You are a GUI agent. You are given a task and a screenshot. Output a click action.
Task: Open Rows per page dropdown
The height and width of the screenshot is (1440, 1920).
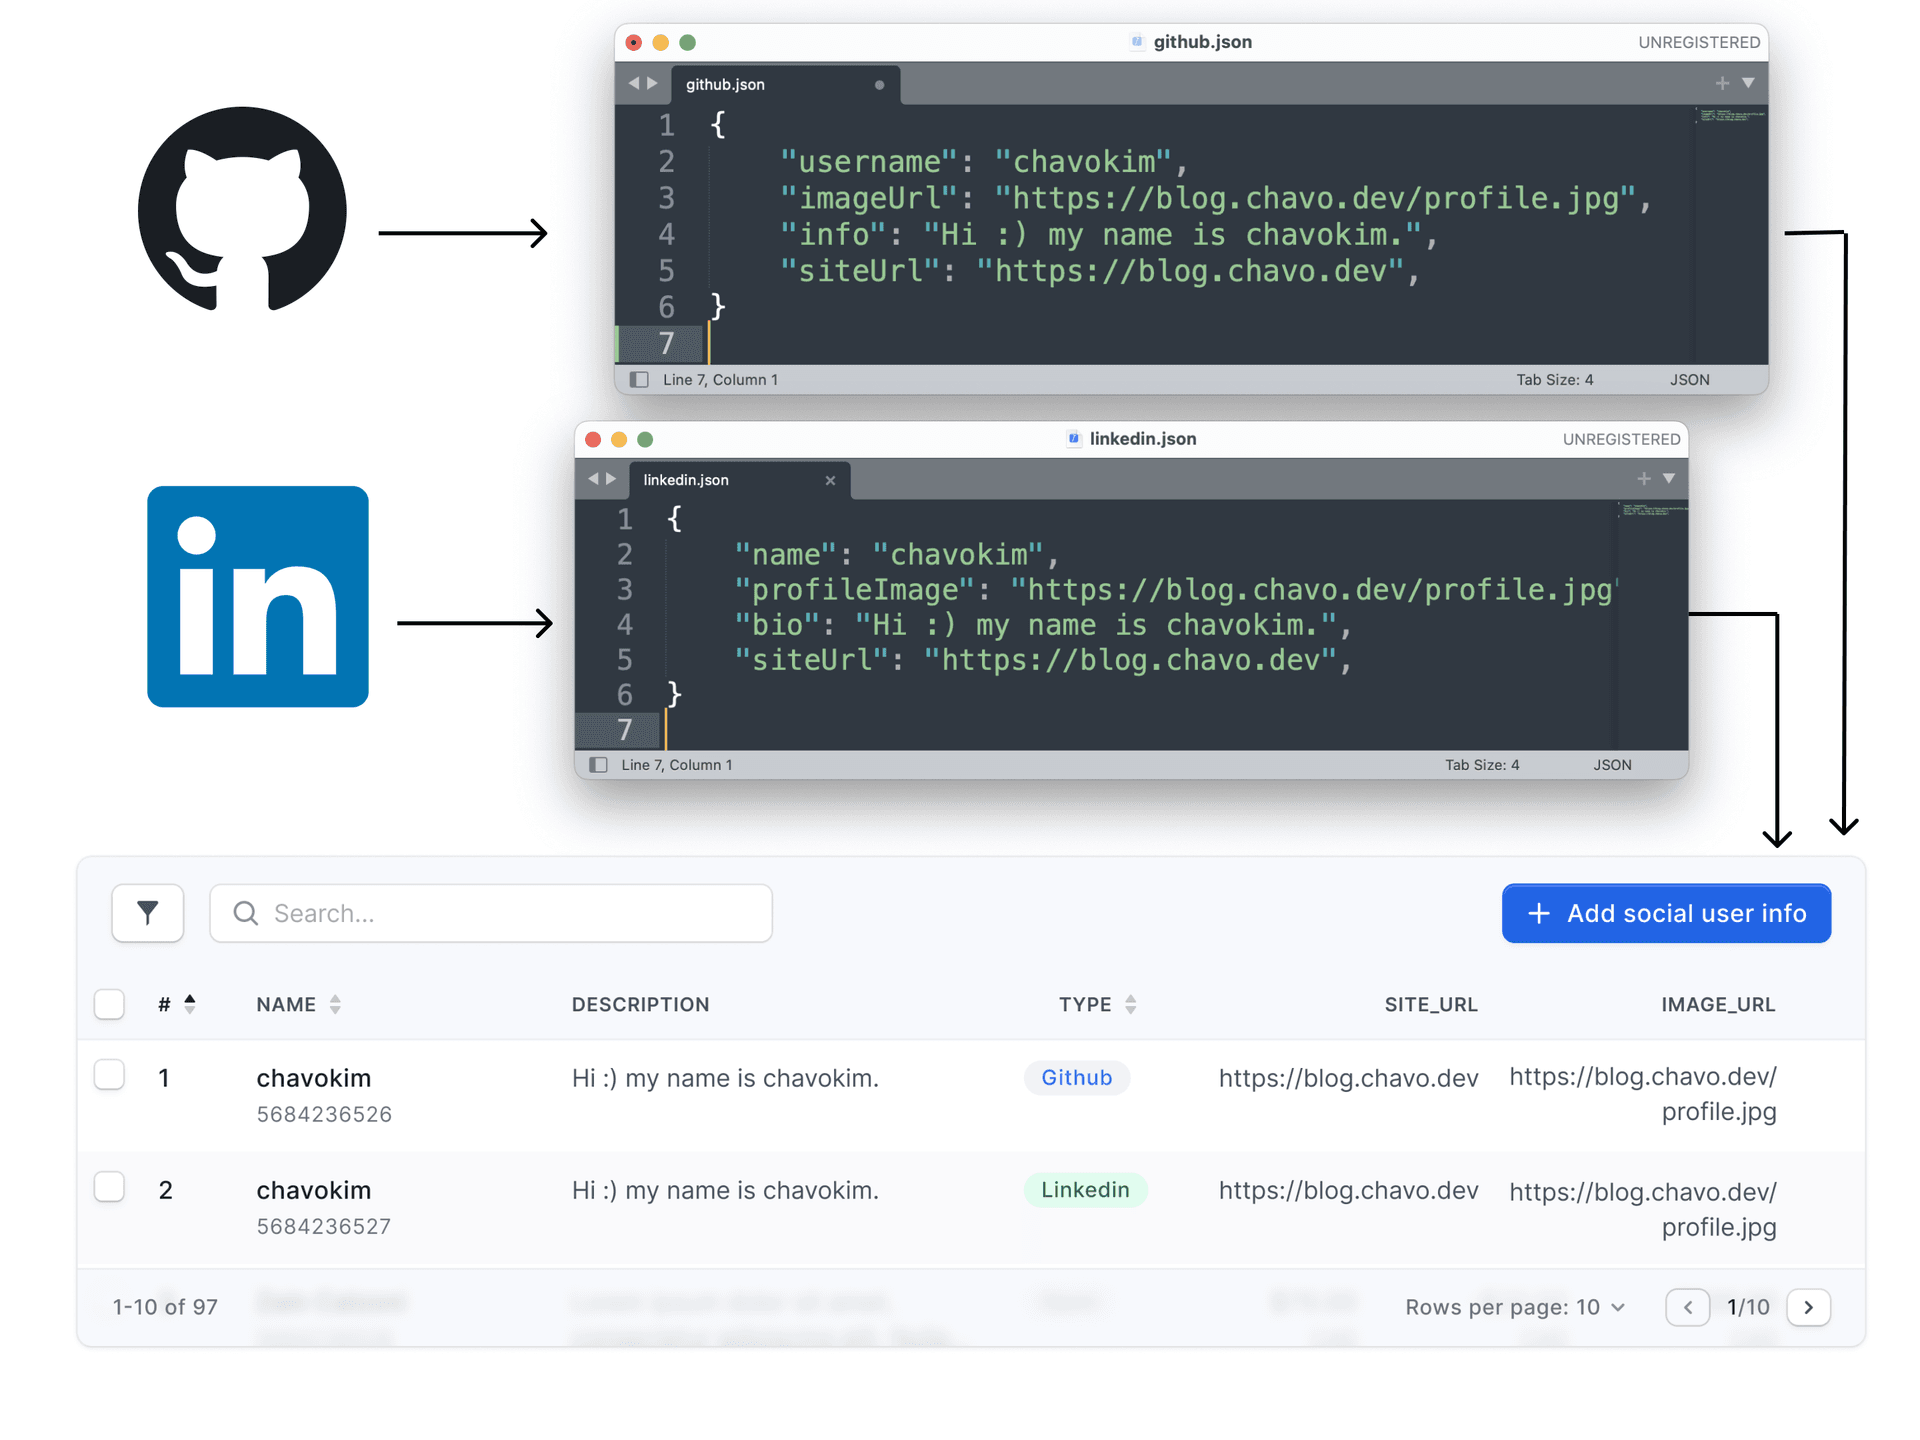coord(1515,1307)
